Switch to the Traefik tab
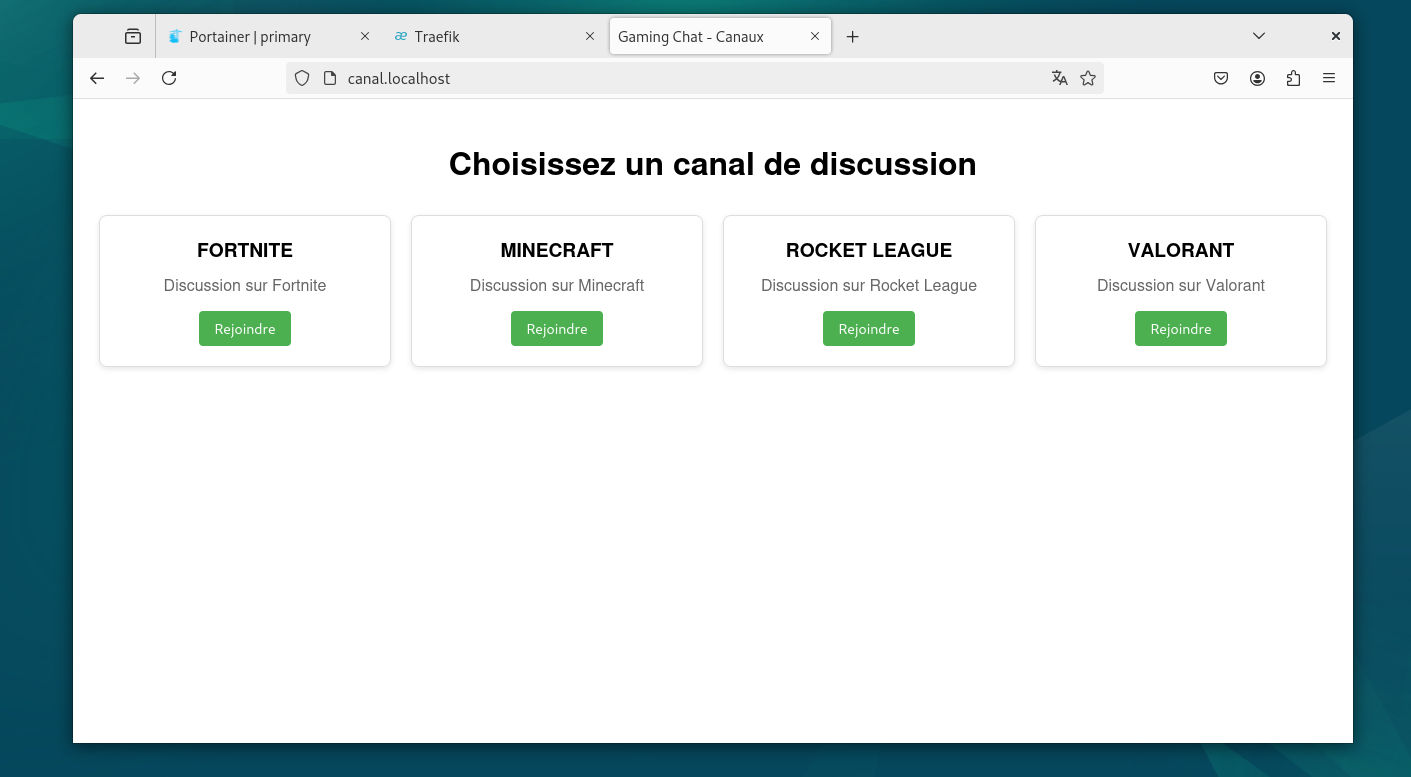 [437, 37]
